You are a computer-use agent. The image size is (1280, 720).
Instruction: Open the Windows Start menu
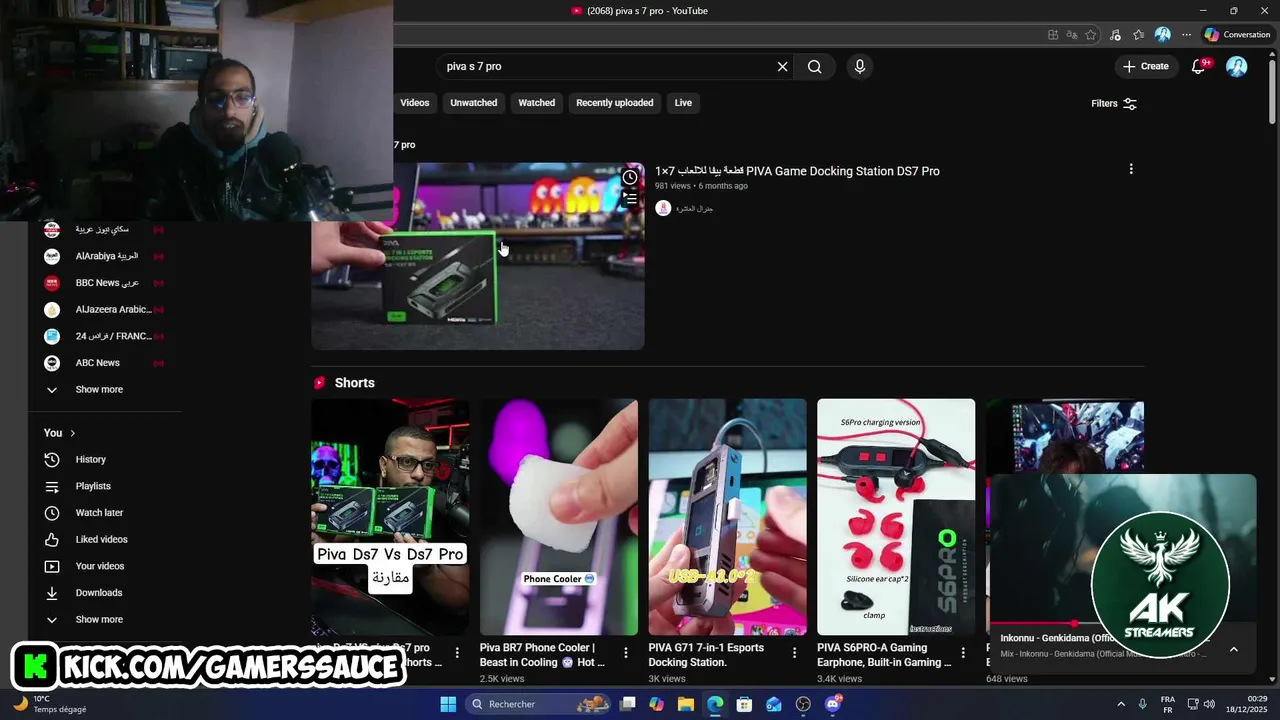[x=448, y=704]
